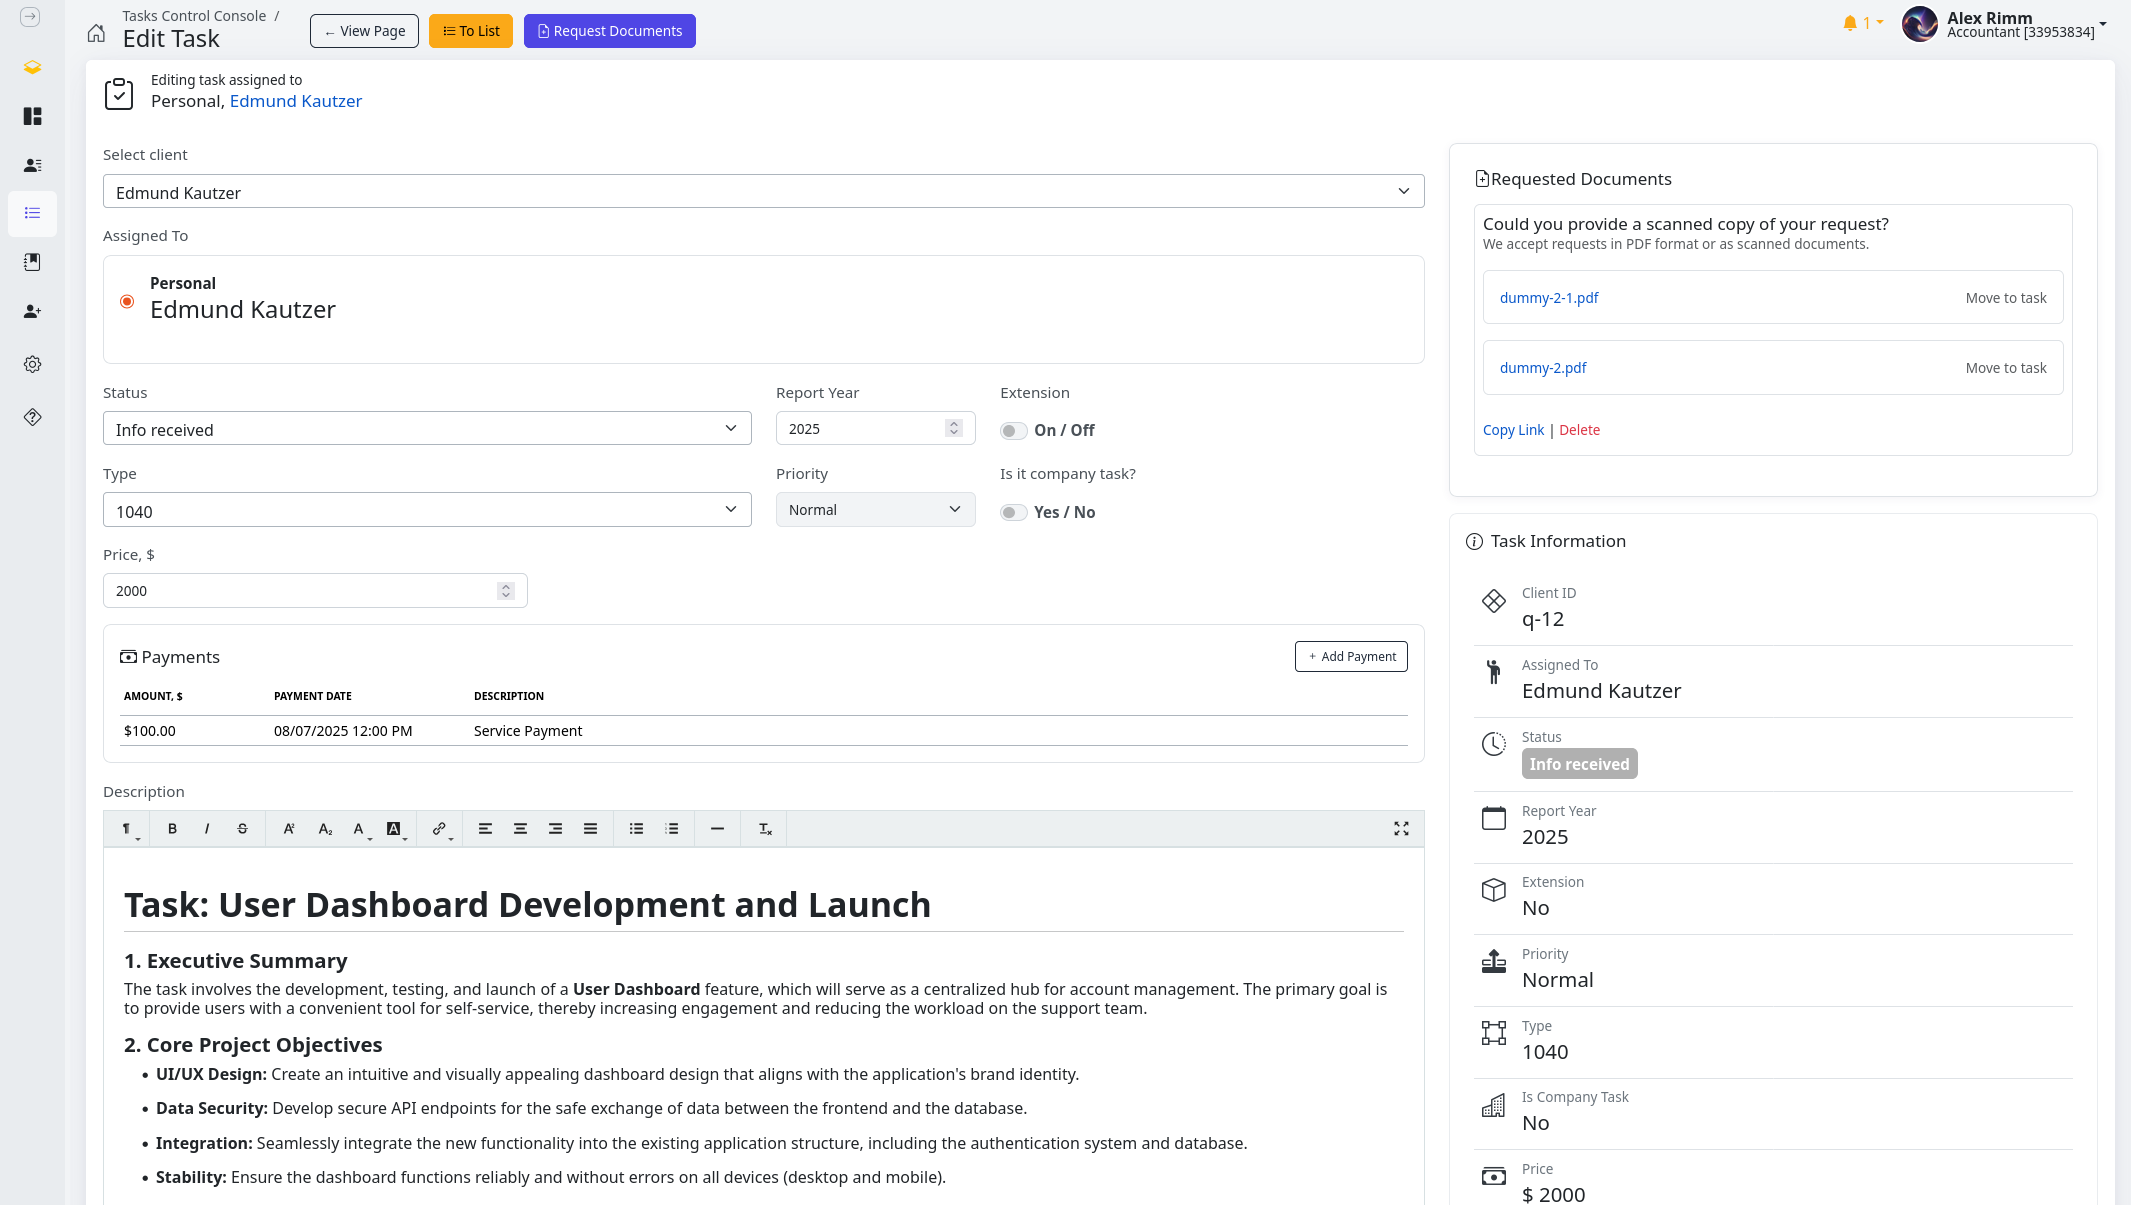Image resolution: width=2131 pixels, height=1205 pixels.
Task: Open the Select client dropdown
Action: 763,192
